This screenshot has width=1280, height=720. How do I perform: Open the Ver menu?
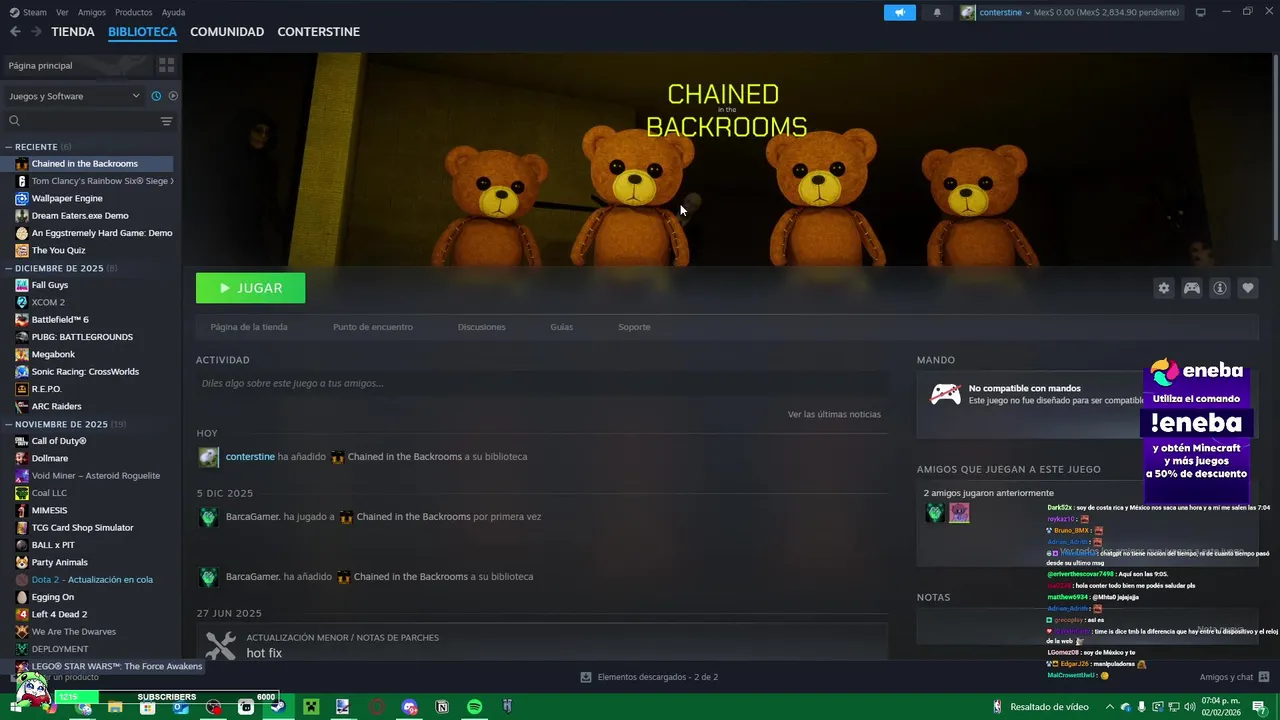coord(62,12)
